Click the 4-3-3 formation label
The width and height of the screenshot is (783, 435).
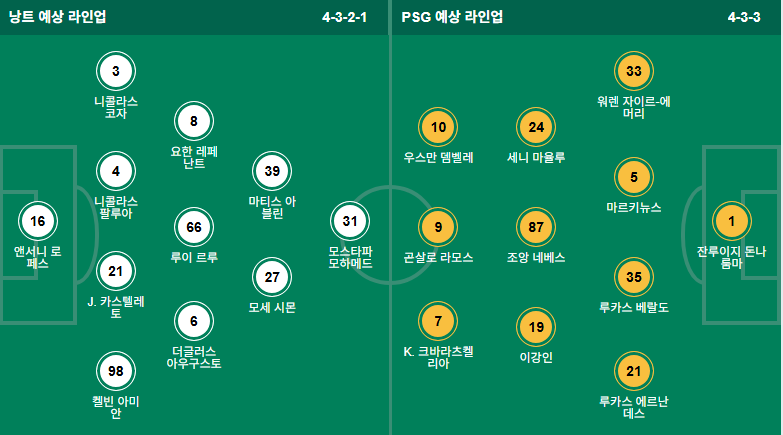click(x=744, y=17)
